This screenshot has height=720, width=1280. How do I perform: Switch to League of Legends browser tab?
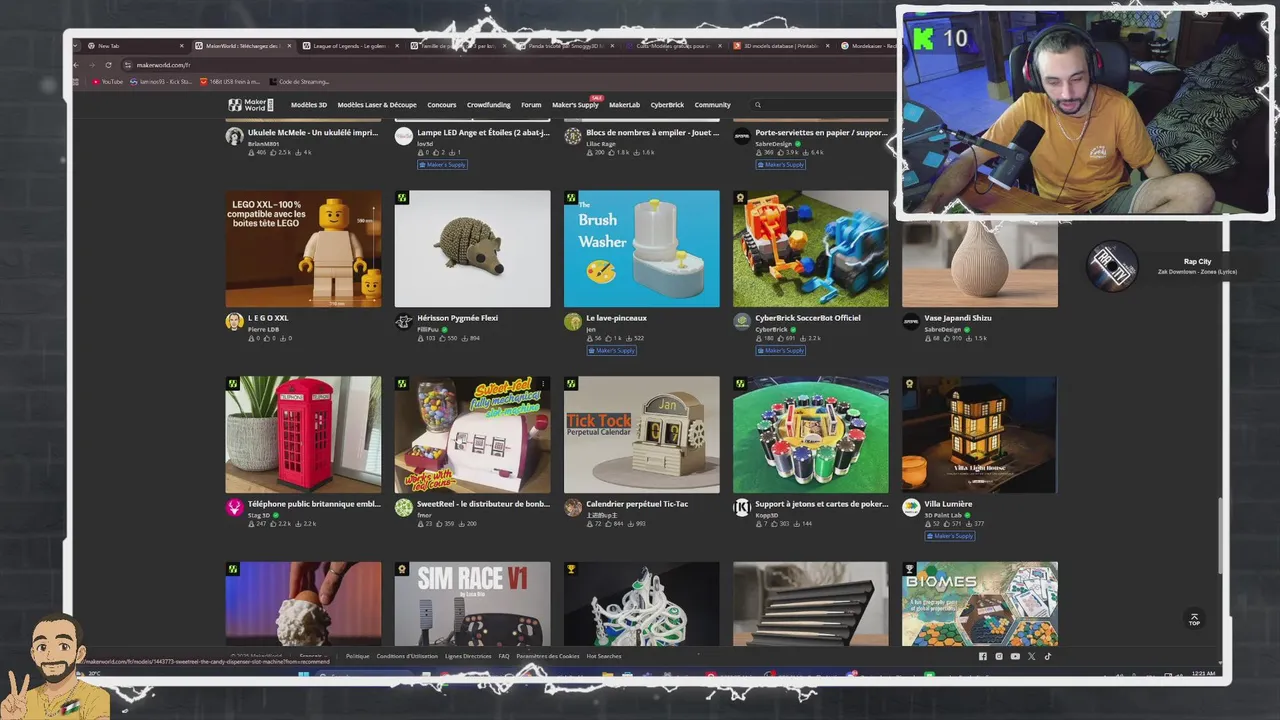click(x=349, y=46)
